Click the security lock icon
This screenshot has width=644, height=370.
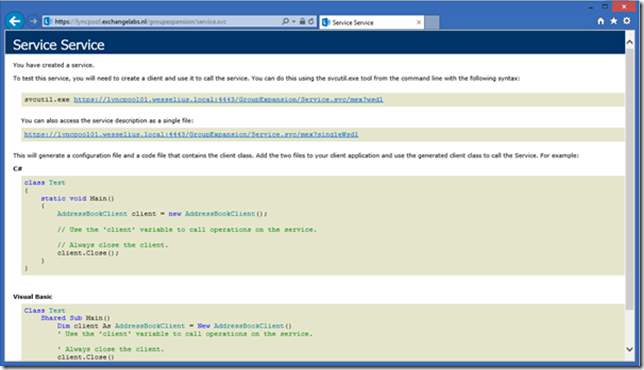tap(302, 21)
